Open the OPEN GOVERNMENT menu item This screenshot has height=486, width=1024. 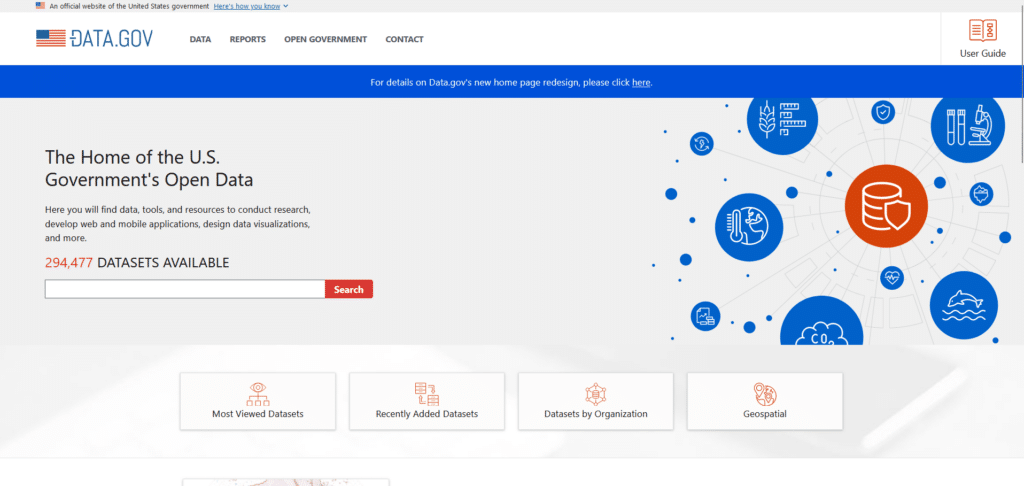325,39
